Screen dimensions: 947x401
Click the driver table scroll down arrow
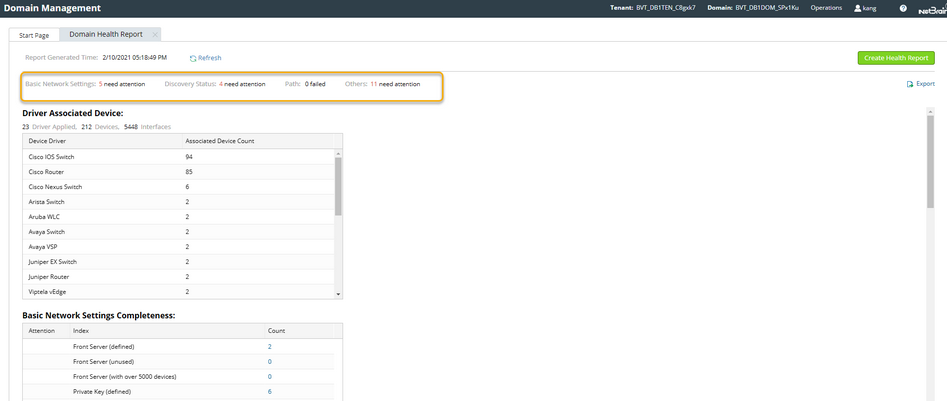338,294
